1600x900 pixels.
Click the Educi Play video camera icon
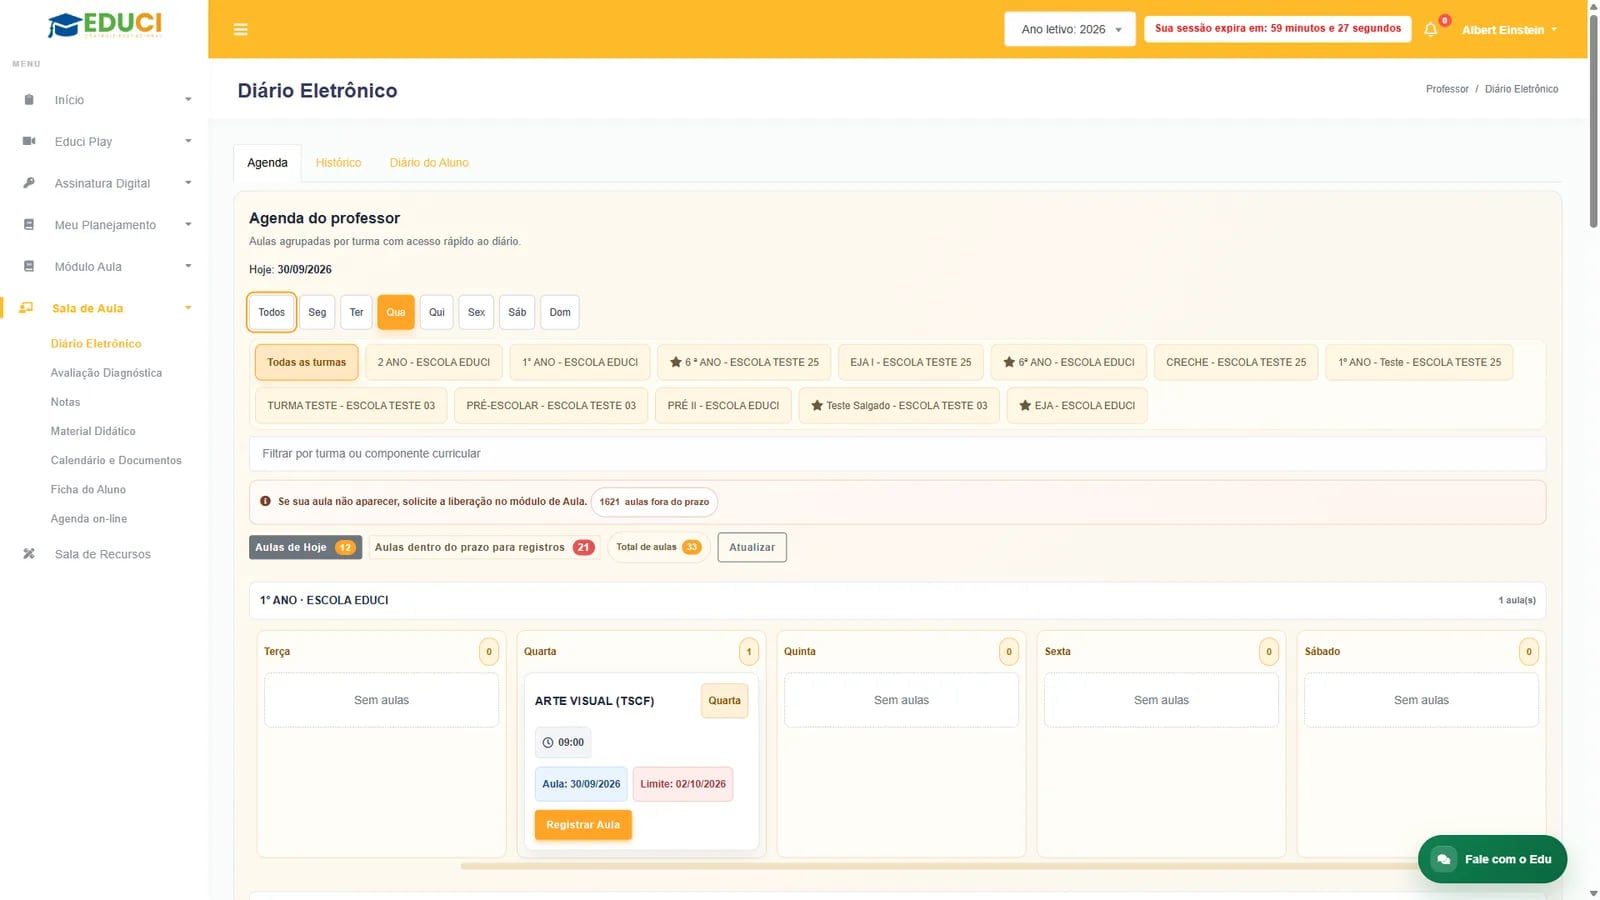[29, 141]
